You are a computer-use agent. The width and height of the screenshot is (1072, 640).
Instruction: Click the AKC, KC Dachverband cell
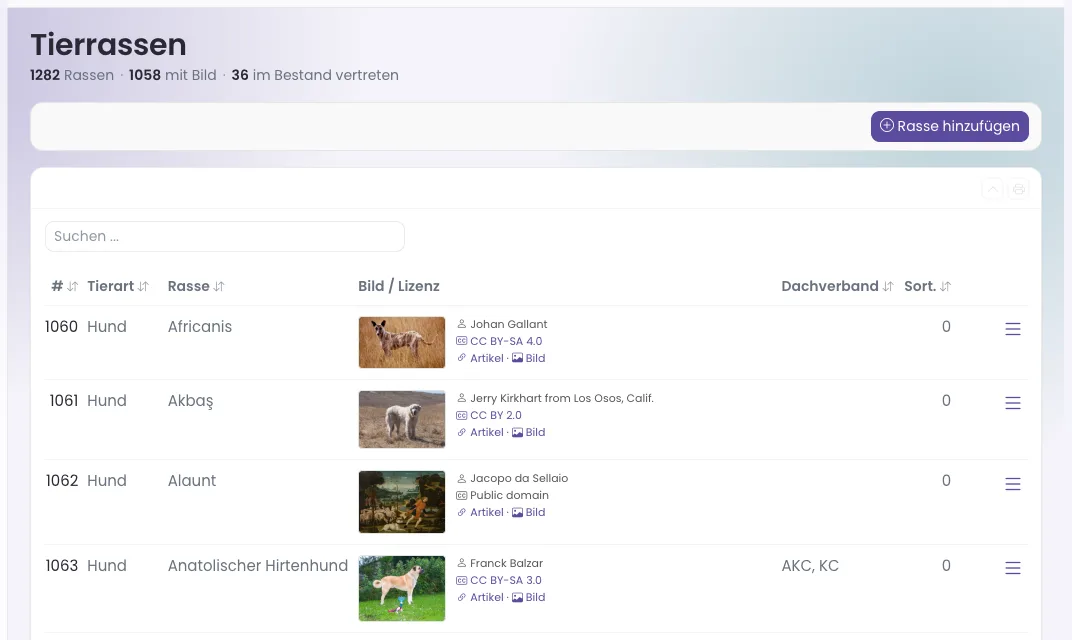click(x=810, y=565)
